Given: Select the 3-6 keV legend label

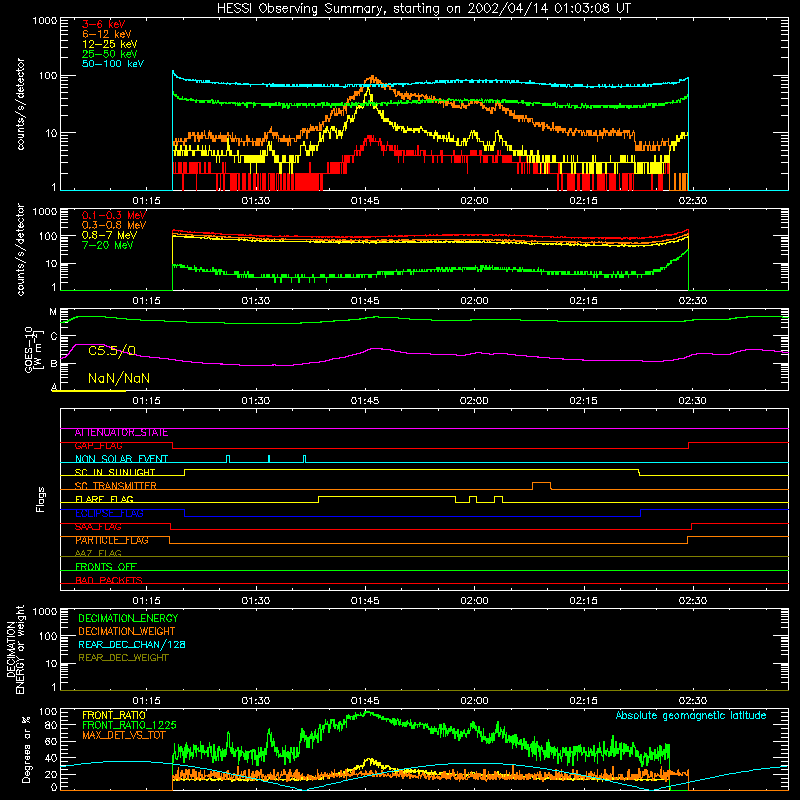Looking at the screenshot, I should point(104,24).
